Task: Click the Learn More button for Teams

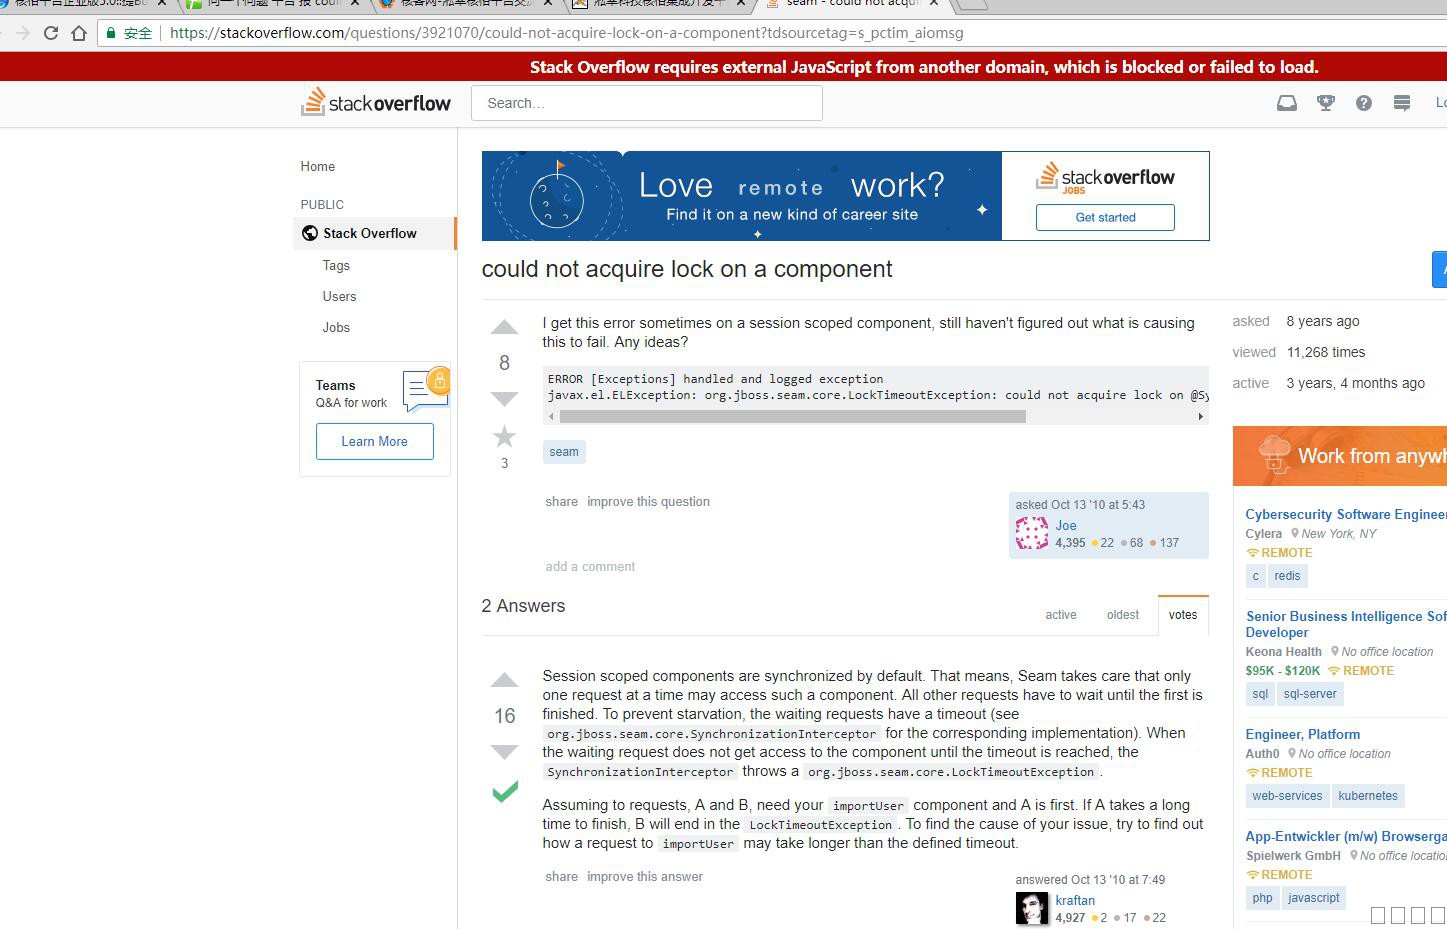Action: (x=374, y=441)
